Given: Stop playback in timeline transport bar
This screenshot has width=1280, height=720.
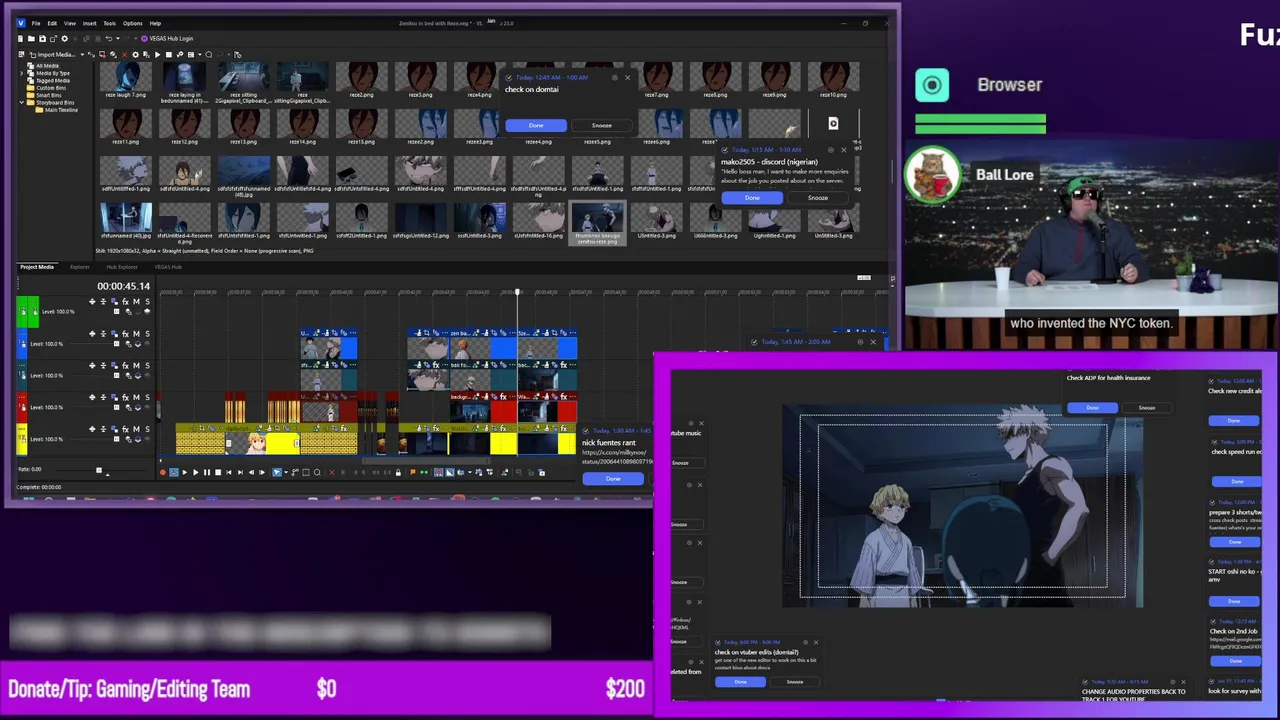Looking at the screenshot, I should (x=218, y=472).
